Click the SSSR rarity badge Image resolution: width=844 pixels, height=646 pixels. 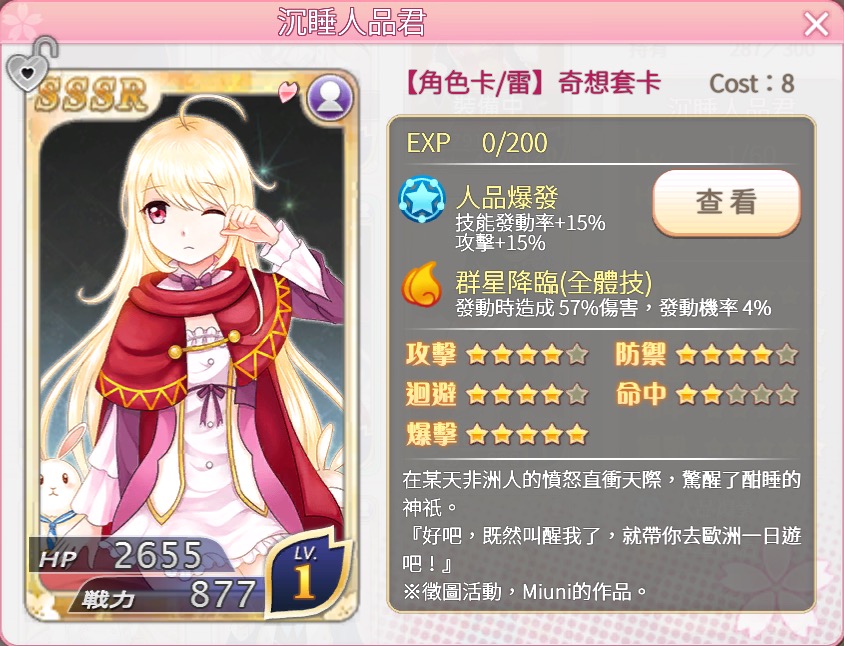(92, 95)
